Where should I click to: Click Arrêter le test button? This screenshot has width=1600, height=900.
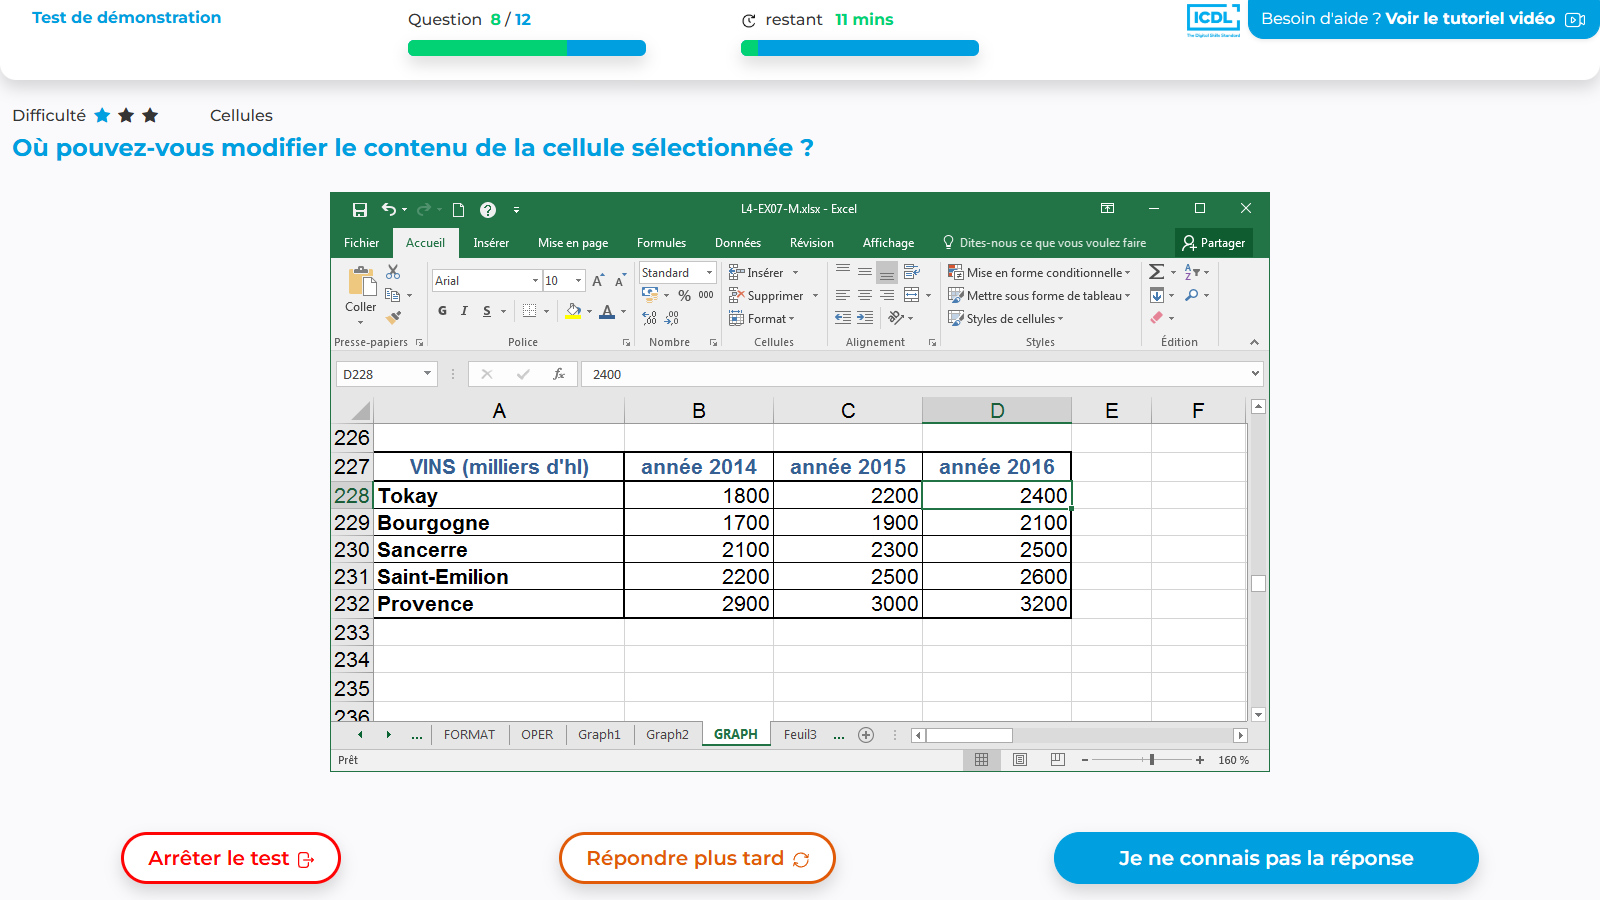click(x=231, y=858)
